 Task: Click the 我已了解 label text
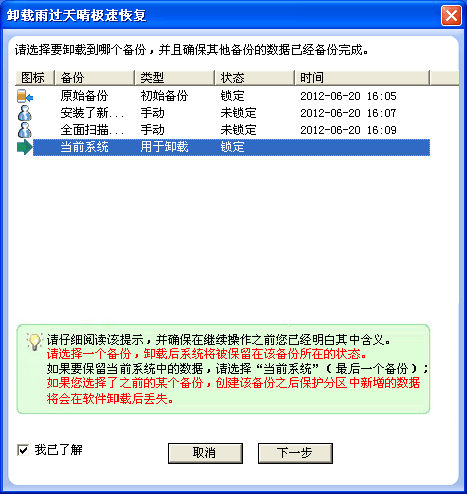point(59,450)
